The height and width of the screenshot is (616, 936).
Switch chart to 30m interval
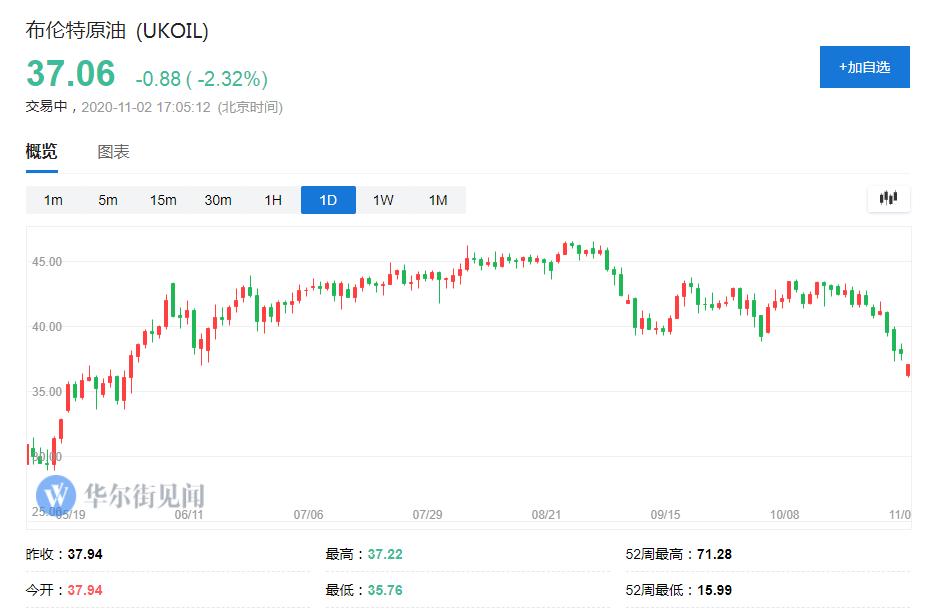[x=218, y=200]
